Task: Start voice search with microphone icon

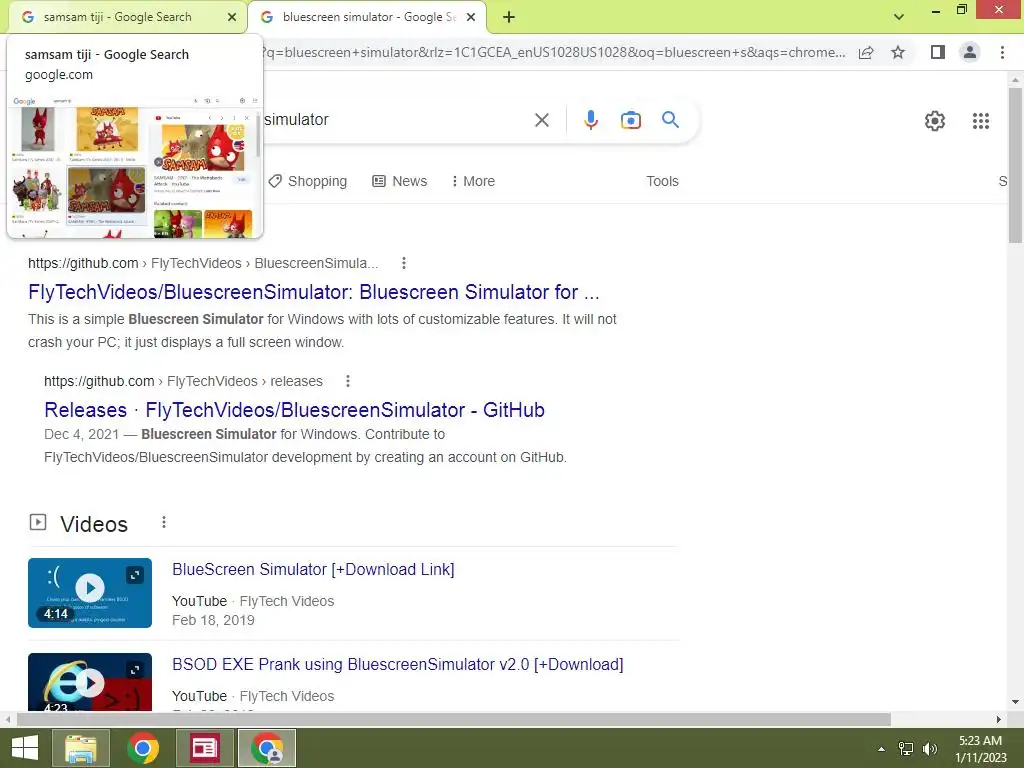Action: tap(590, 120)
